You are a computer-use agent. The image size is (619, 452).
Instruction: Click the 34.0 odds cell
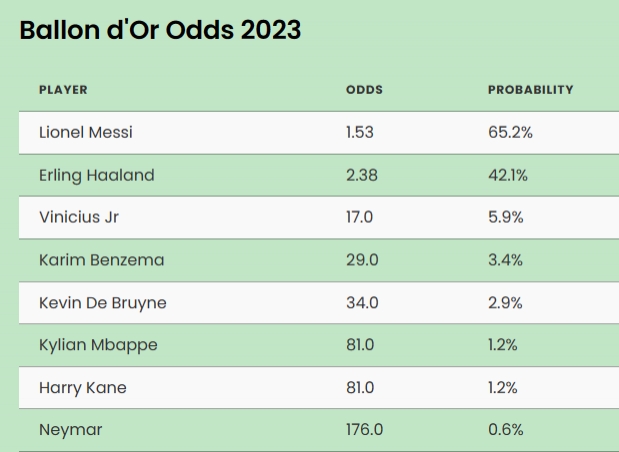tap(362, 302)
